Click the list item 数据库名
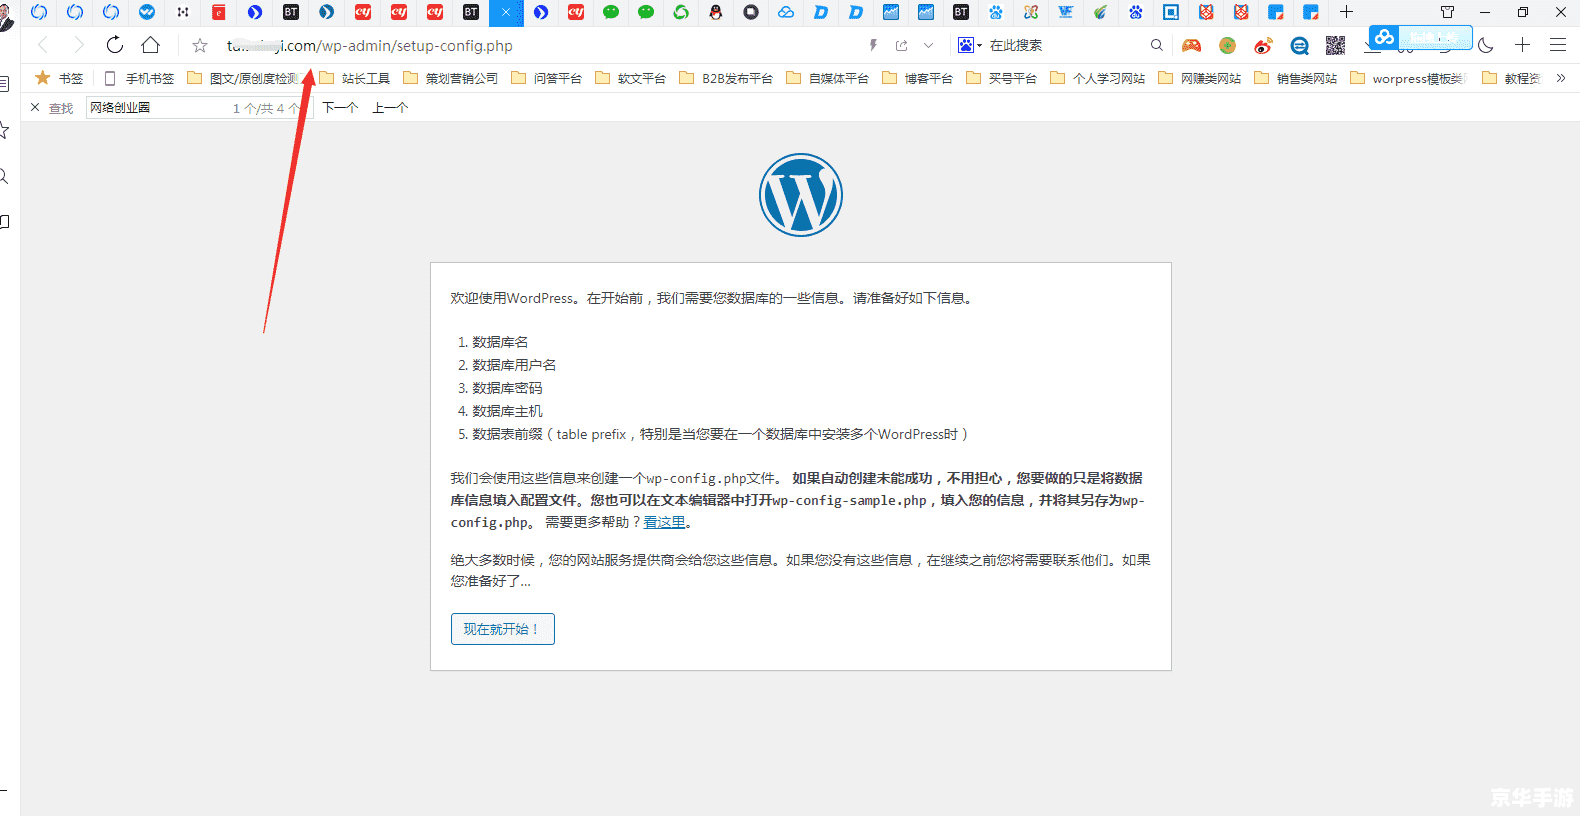 point(500,342)
